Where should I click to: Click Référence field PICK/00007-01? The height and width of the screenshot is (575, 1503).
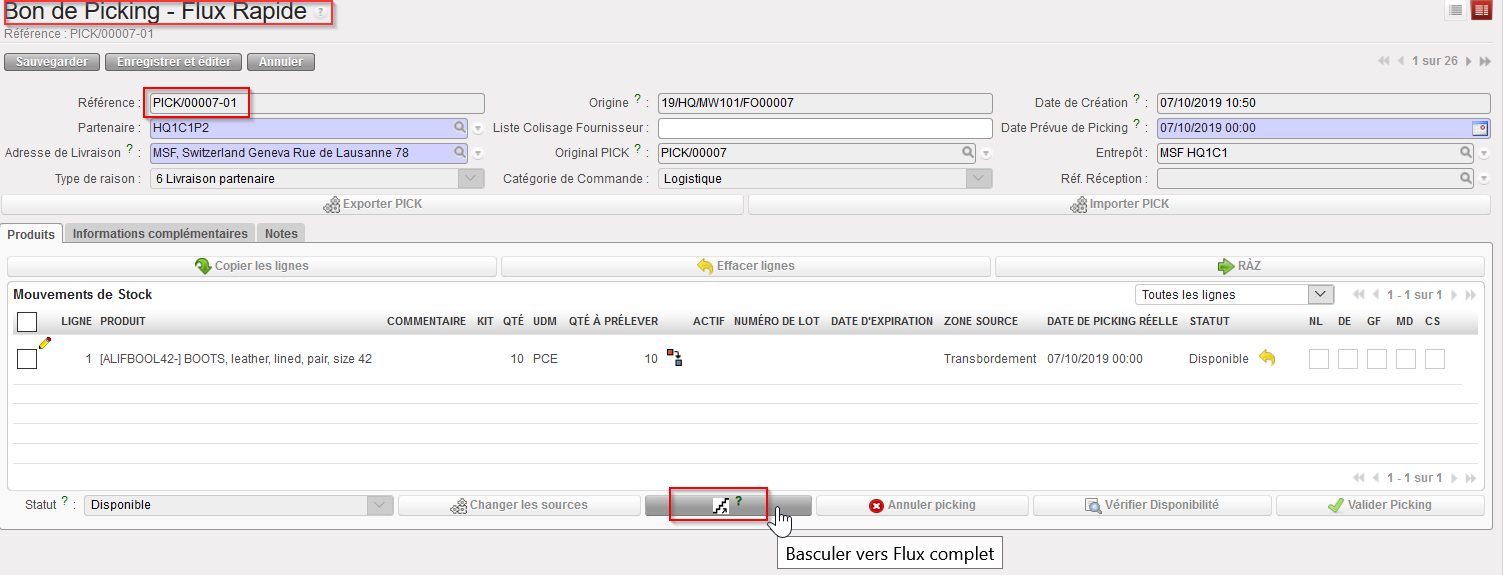pyautogui.click(x=317, y=103)
